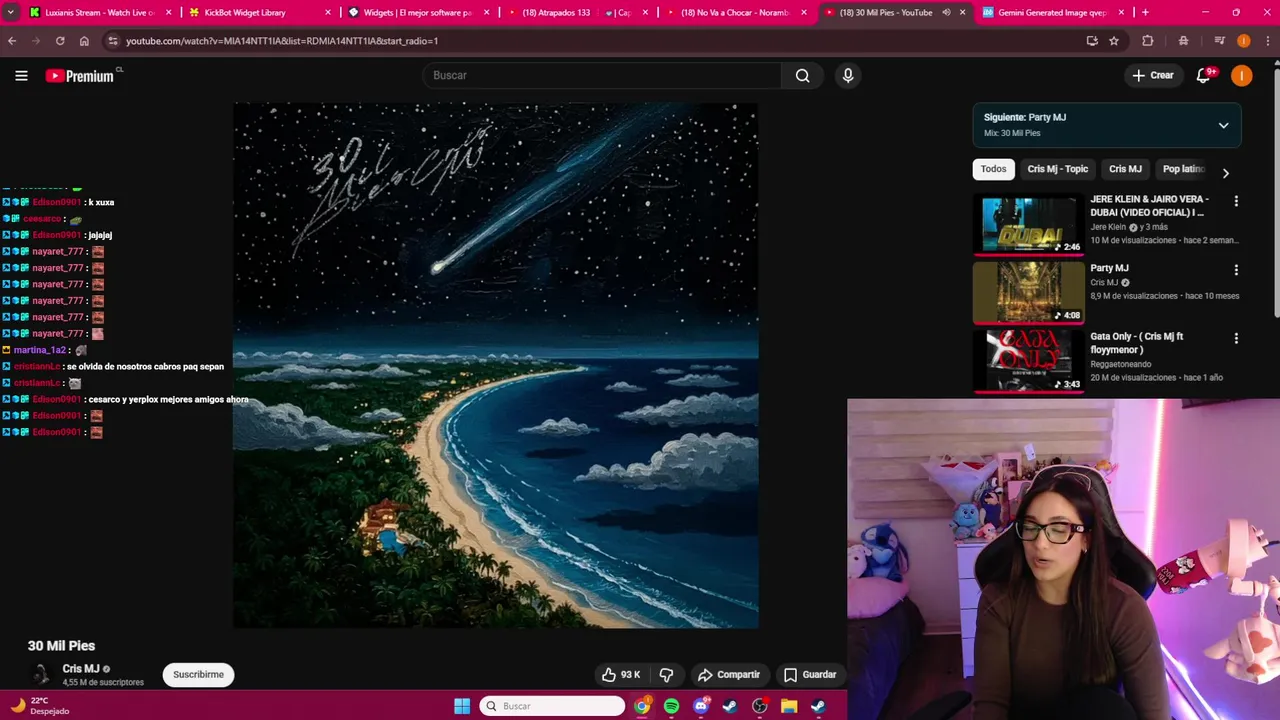Image resolution: width=1280 pixels, height=720 pixels.
Task: Click the Cris MJ channel avatar
Action: click(x=41, y=674)
